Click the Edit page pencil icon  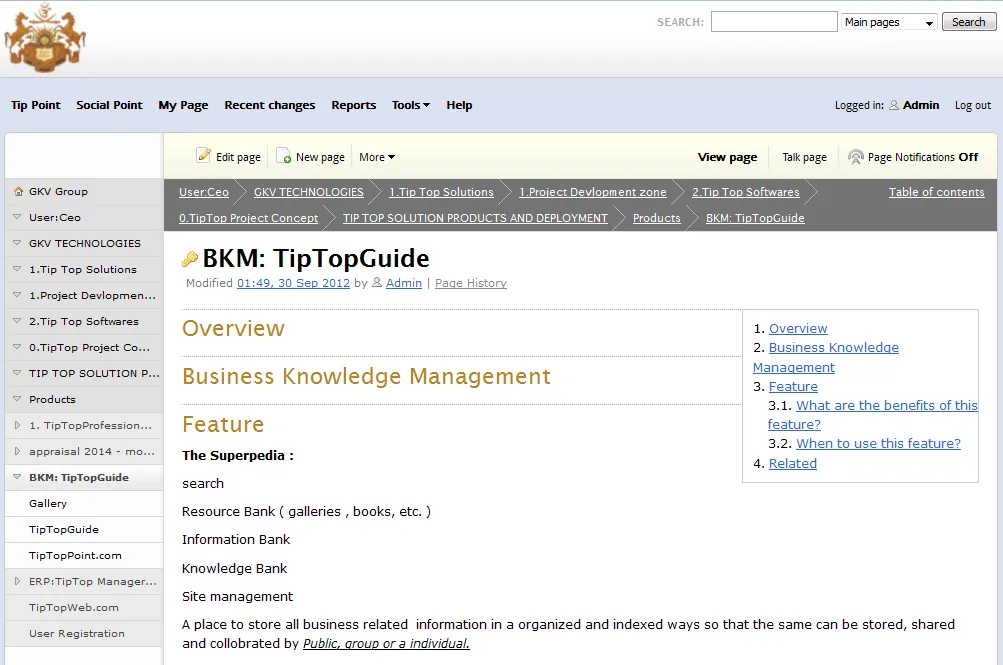coord(204,156)
